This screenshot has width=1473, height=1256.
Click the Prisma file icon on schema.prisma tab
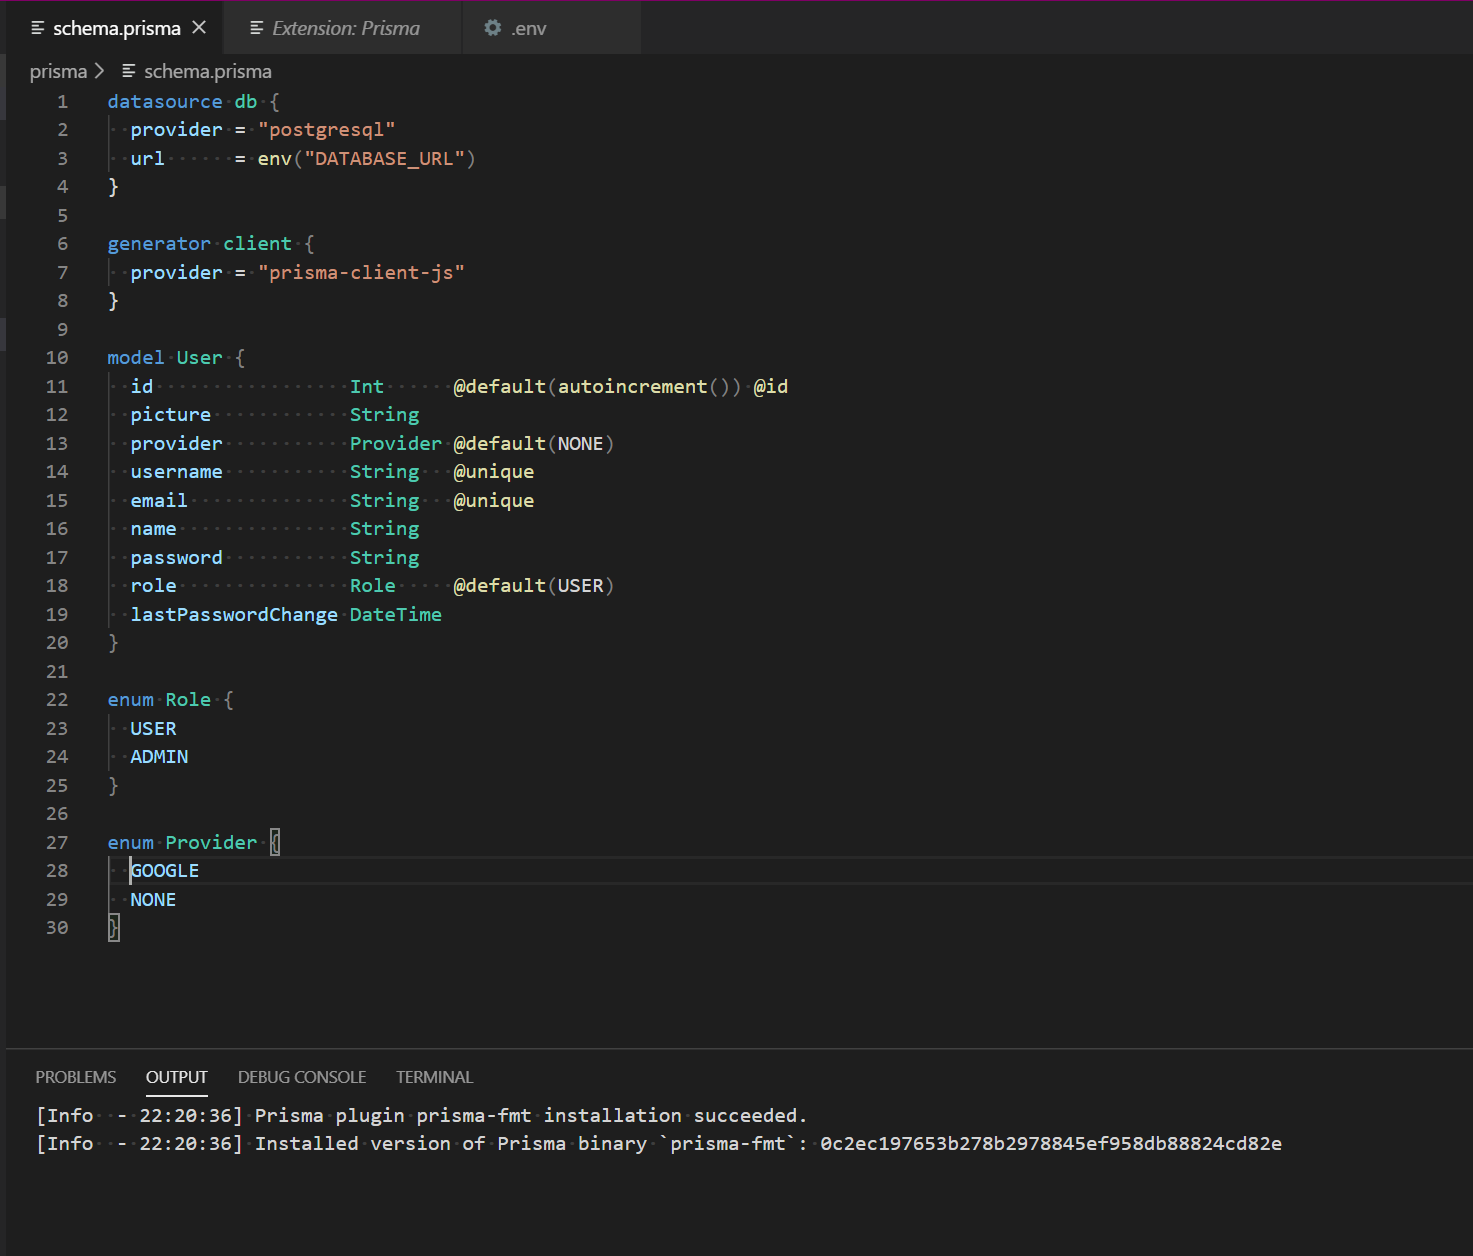click(36, 28)
